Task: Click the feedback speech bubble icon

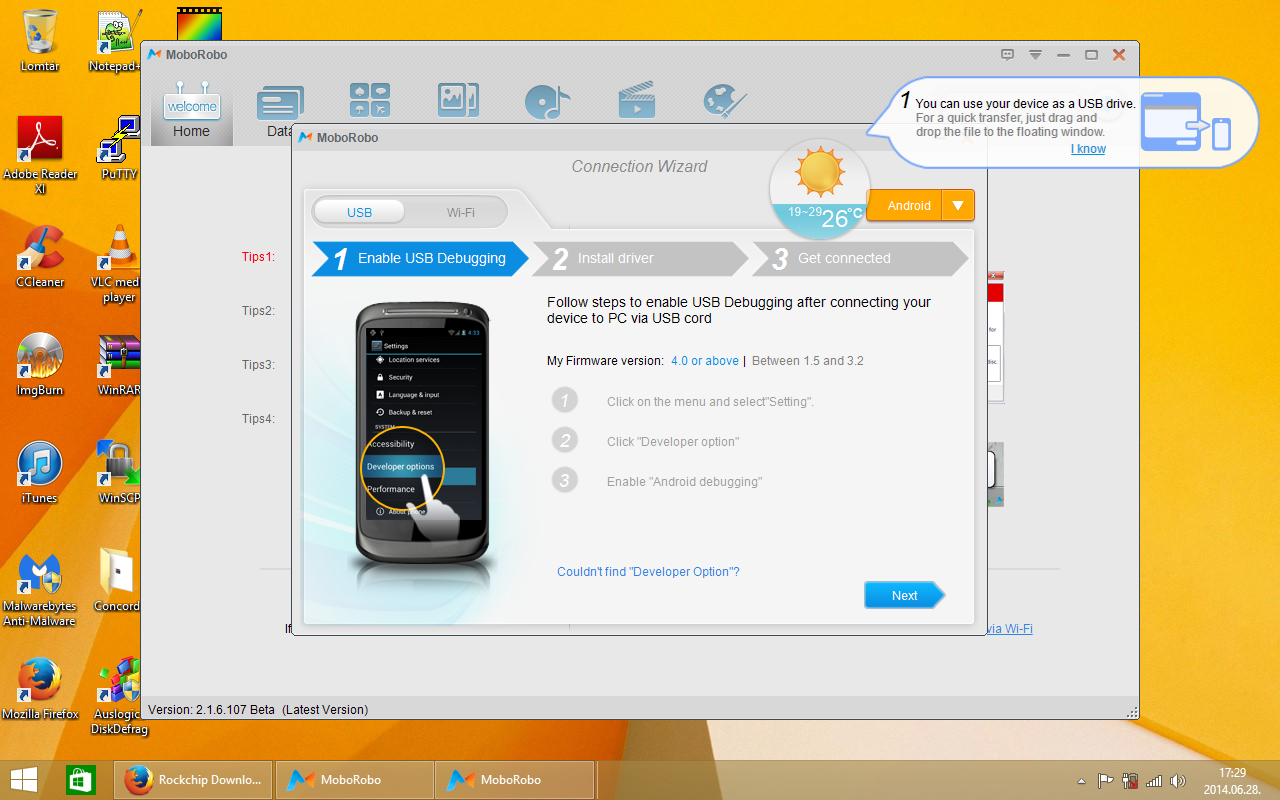Action: pos(1008,55)
